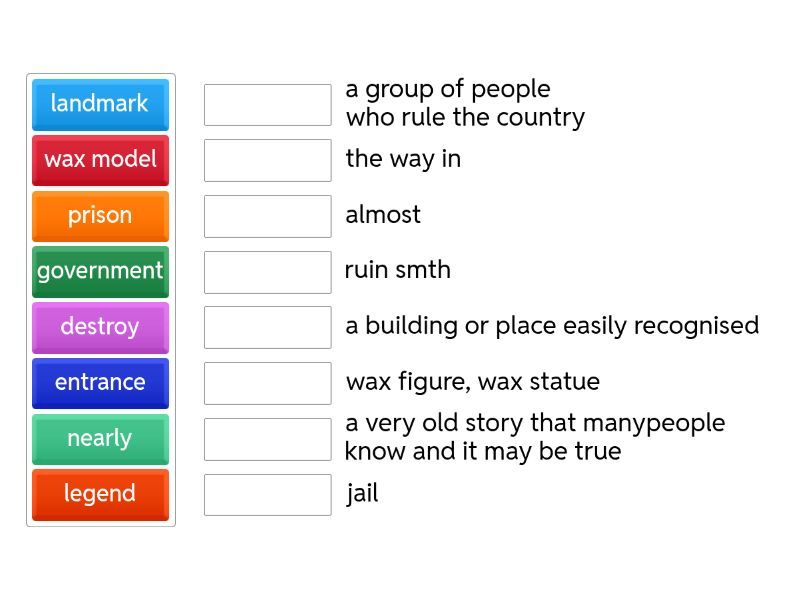Click the blank slot beside 'almost'
The height and width of the screenshot is (600, 800).
[267, 216]
